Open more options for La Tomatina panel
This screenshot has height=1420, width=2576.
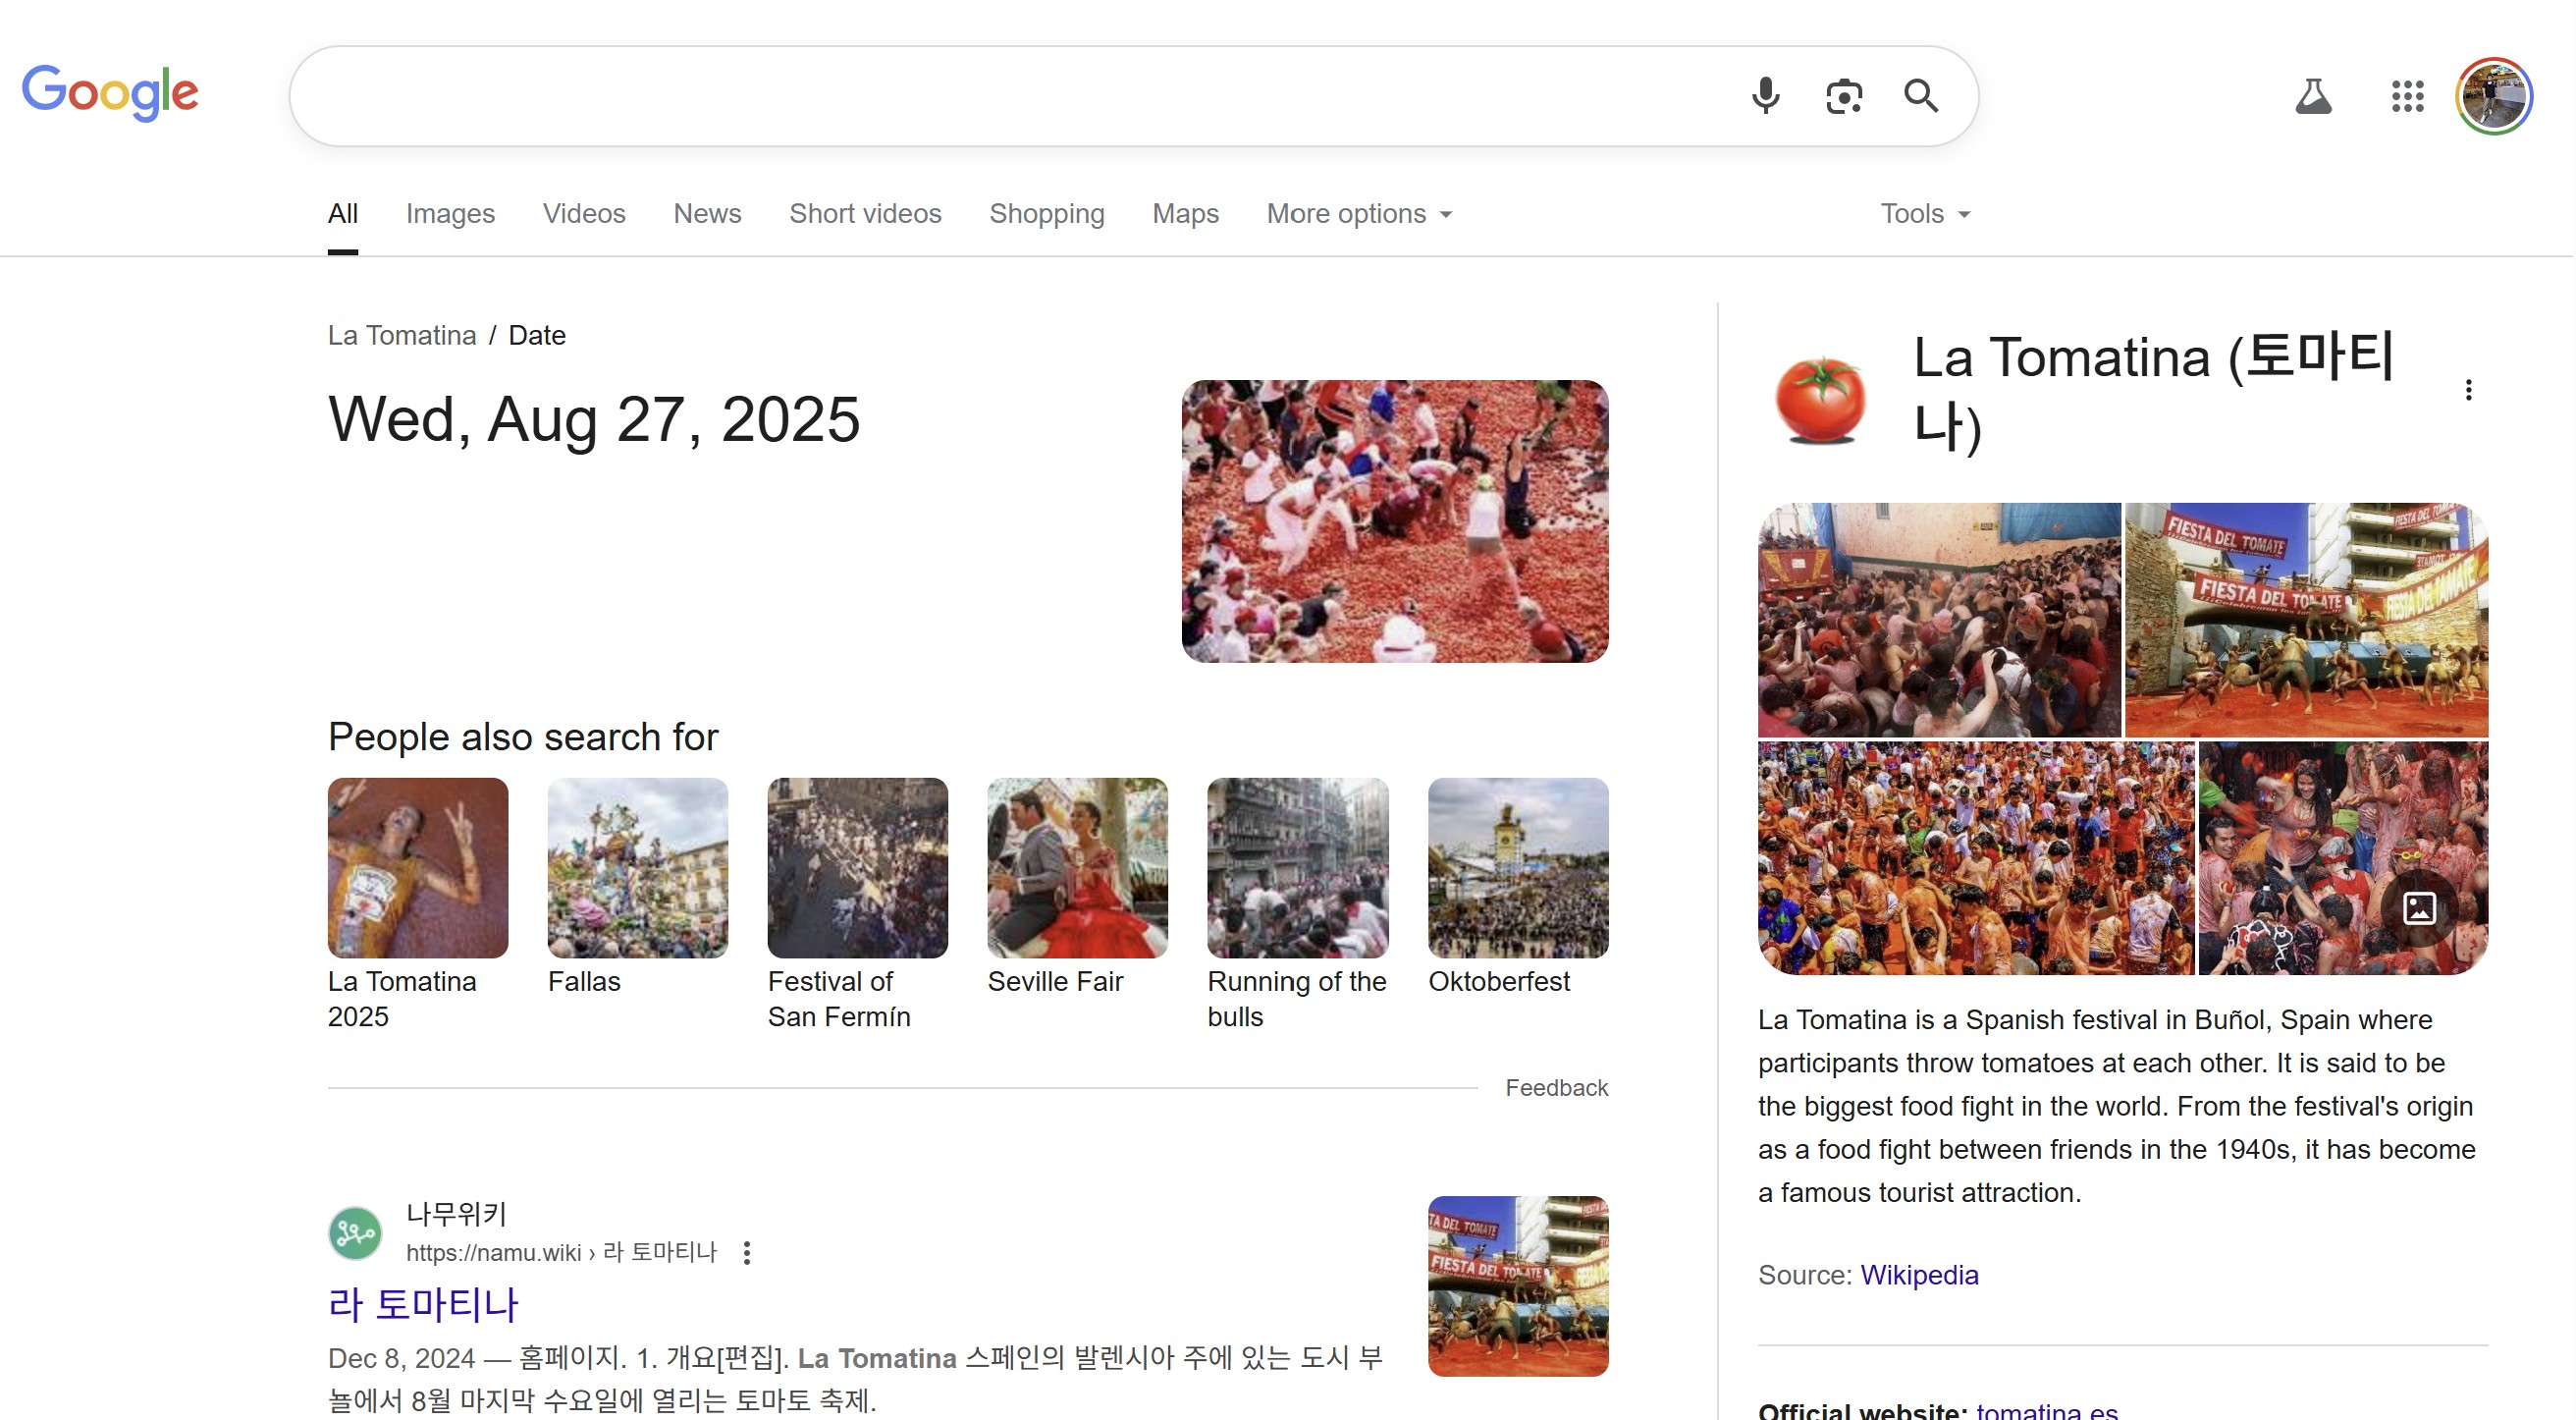pos(2470,390)
